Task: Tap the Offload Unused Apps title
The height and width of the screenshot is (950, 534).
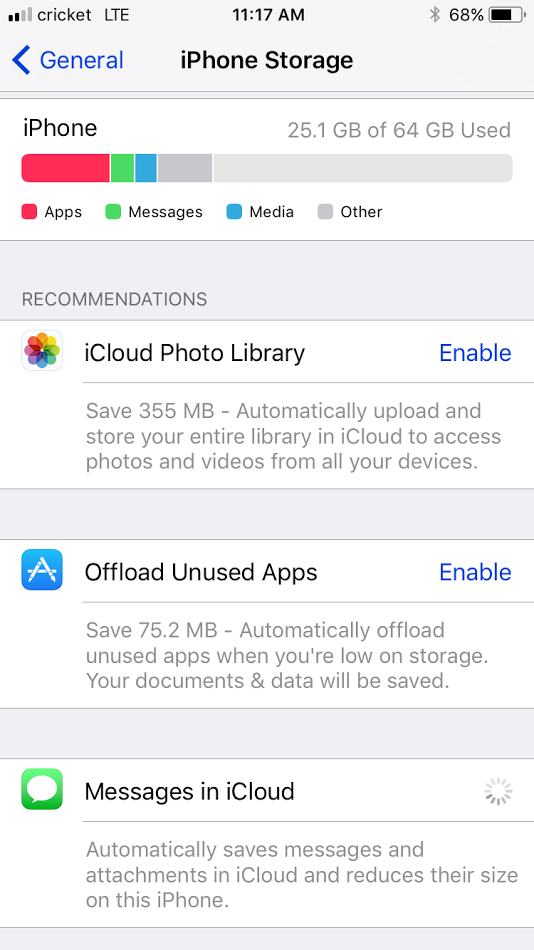Action: click(x=201, y=573)
